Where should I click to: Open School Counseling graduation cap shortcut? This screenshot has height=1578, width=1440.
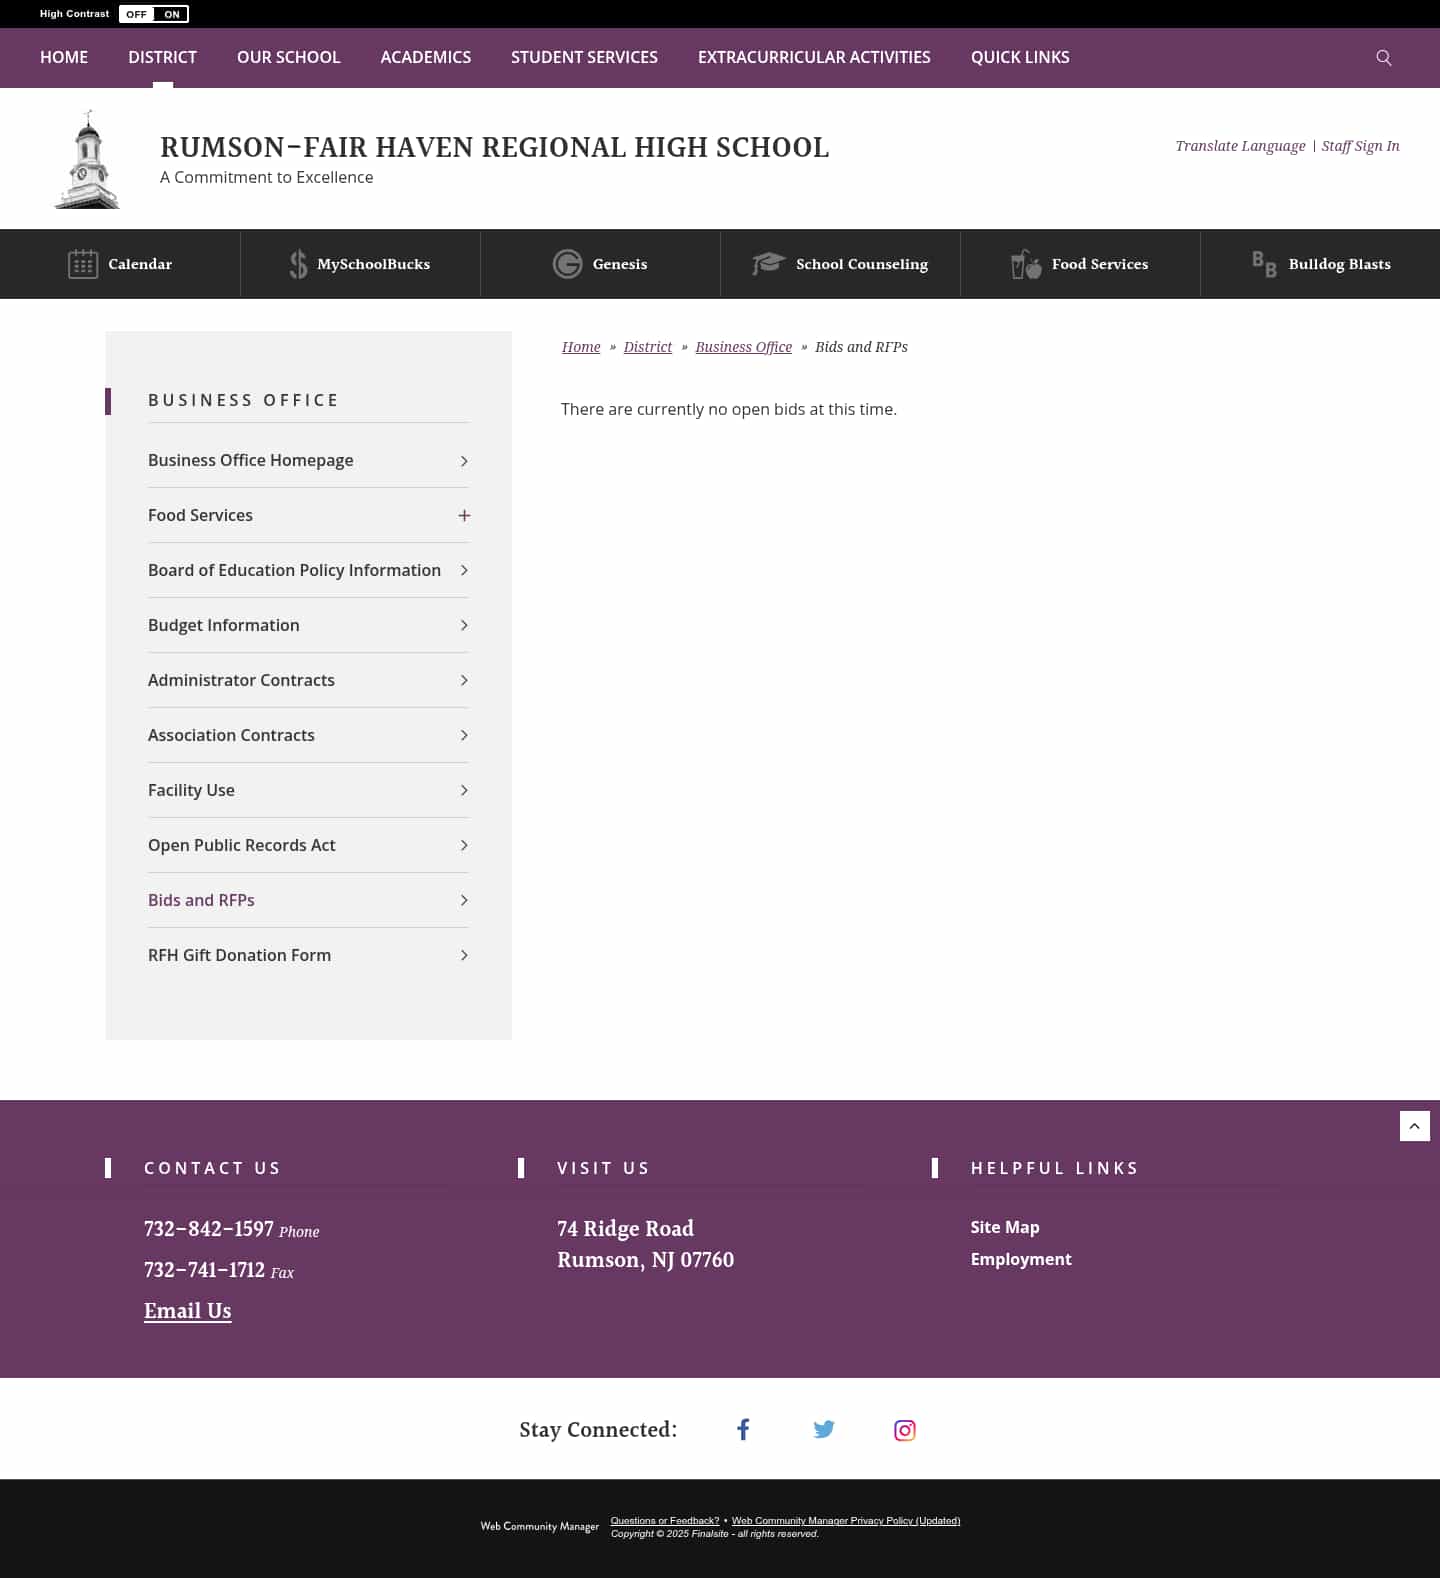pyautogui.click(x=768, y=264)
